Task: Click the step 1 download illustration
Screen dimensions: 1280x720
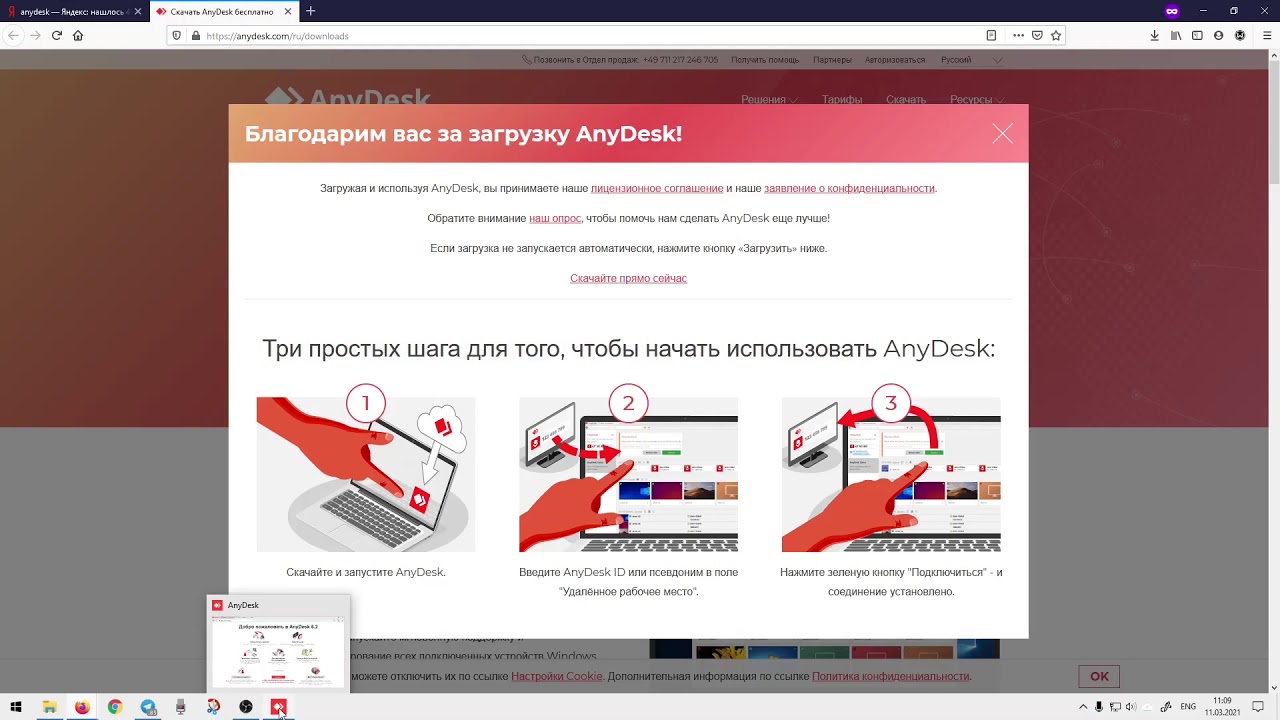Action: pos(366,474)
